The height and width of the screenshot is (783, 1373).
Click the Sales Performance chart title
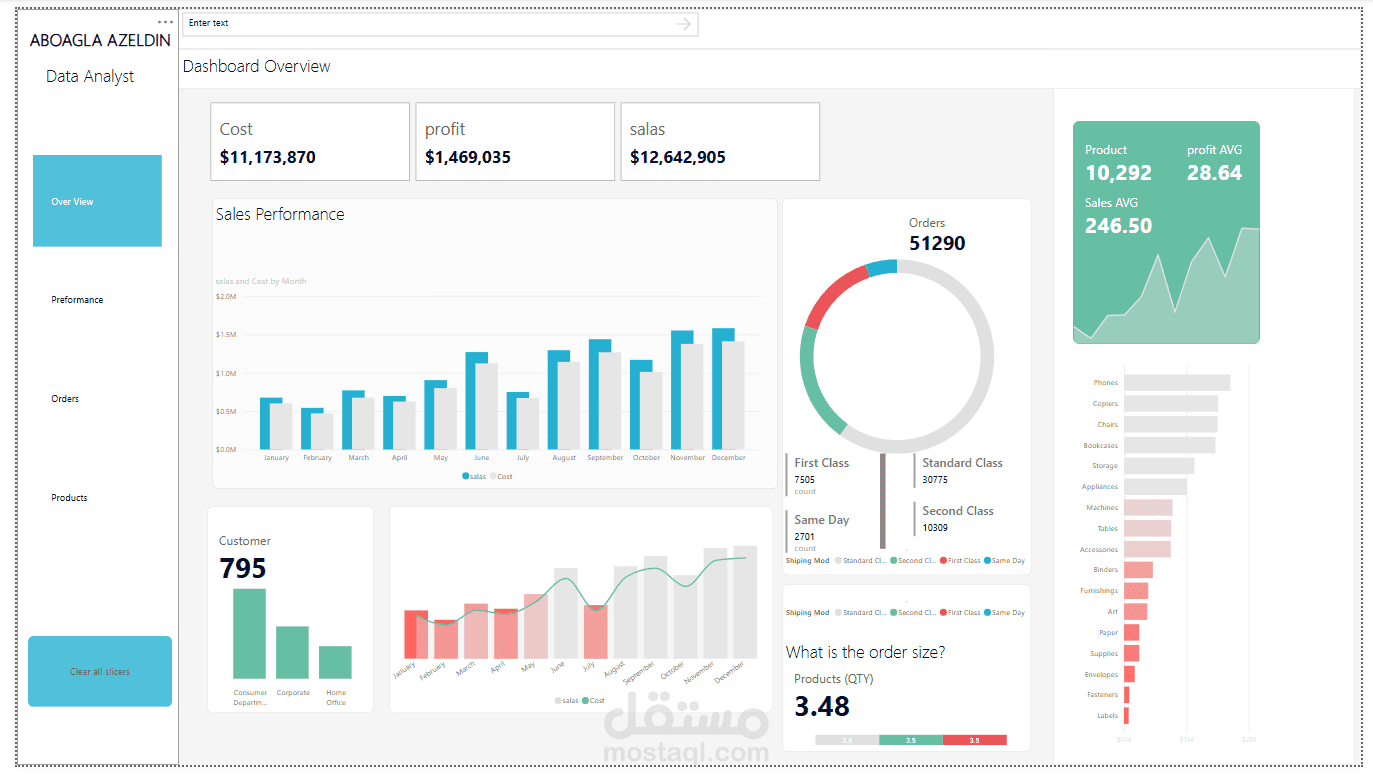(280, 214)
